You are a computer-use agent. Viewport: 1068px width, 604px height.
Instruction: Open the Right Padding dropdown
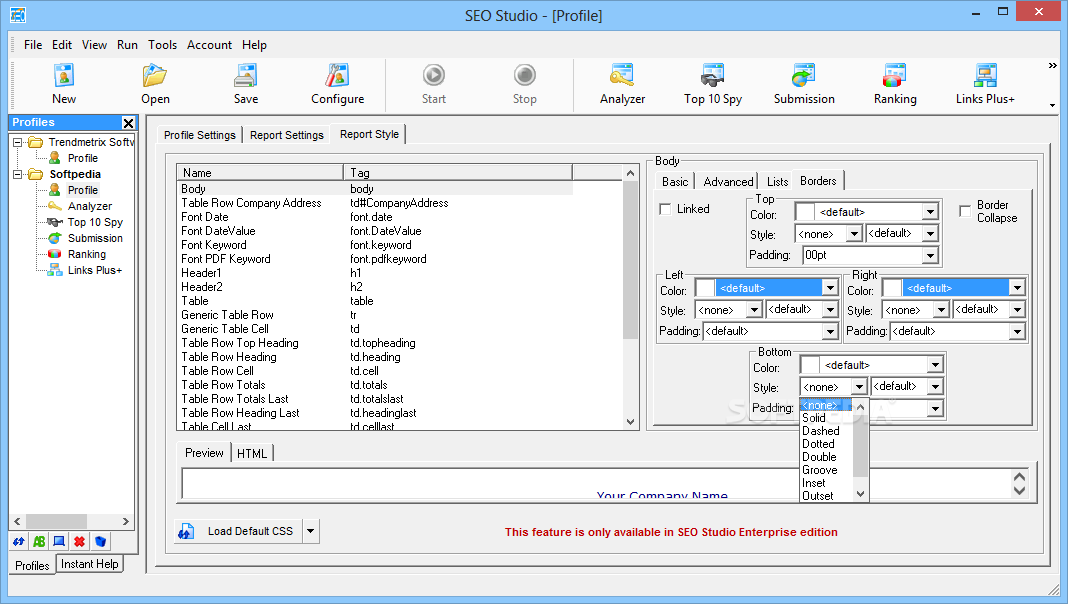coord(1017,332)
